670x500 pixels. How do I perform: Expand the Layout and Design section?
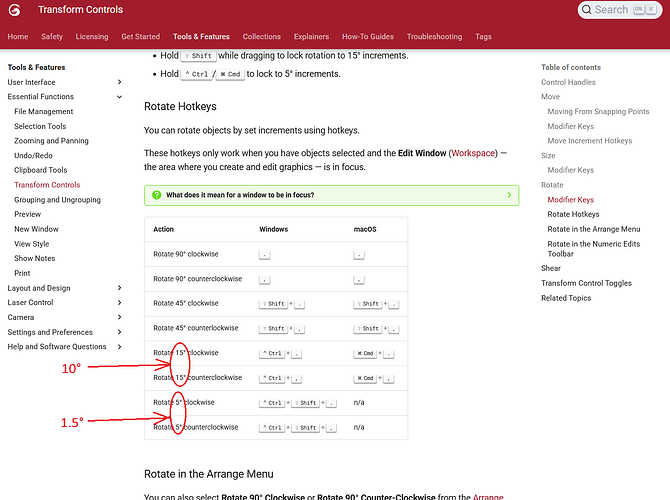click(120, 288)
